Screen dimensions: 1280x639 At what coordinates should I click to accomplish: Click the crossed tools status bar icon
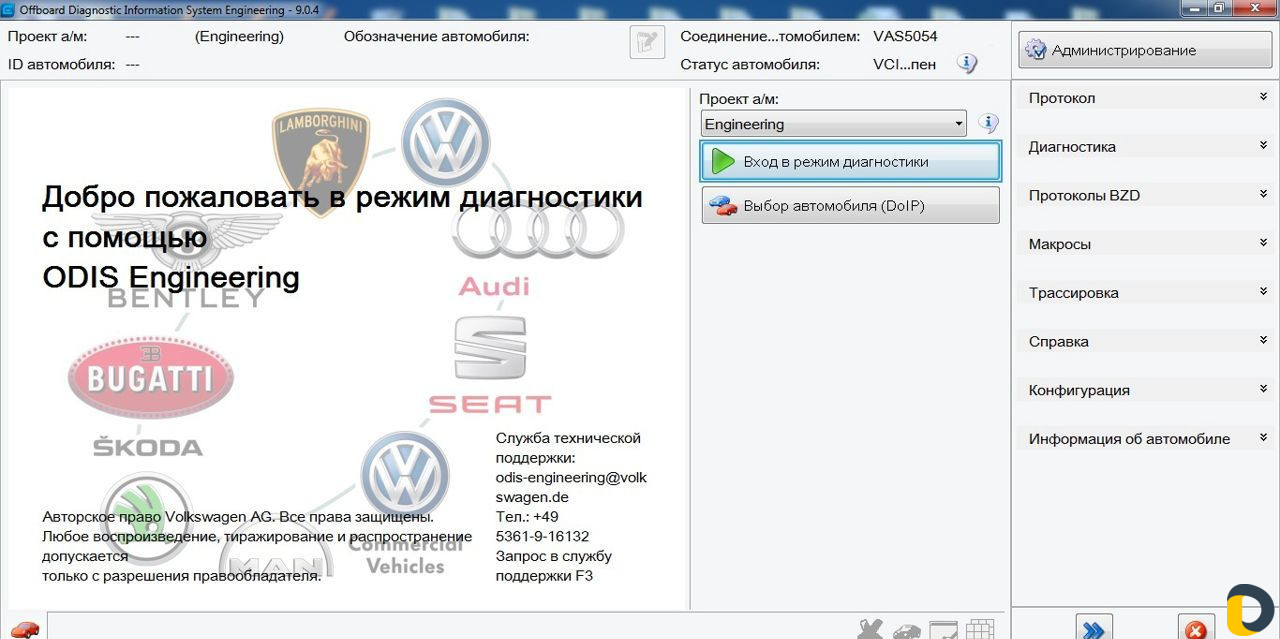point(871,630)
